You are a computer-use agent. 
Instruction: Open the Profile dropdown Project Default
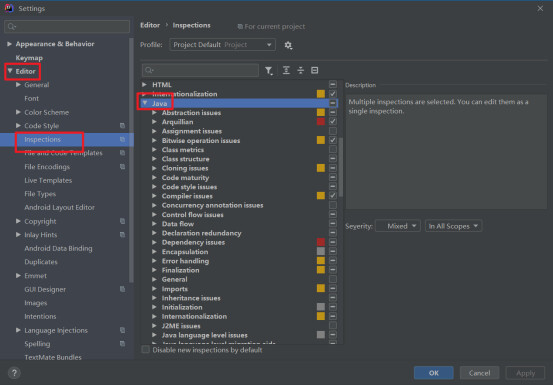[223, 45]
